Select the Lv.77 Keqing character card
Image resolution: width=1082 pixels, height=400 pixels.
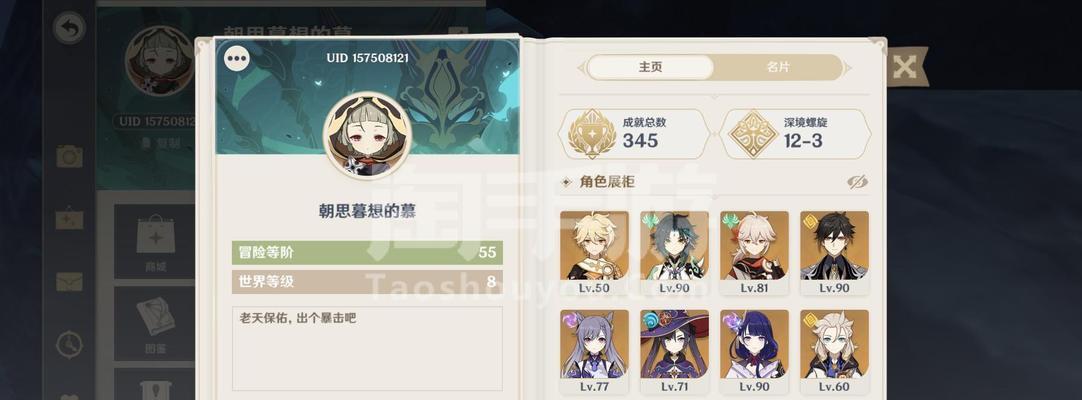coord(594,352)
